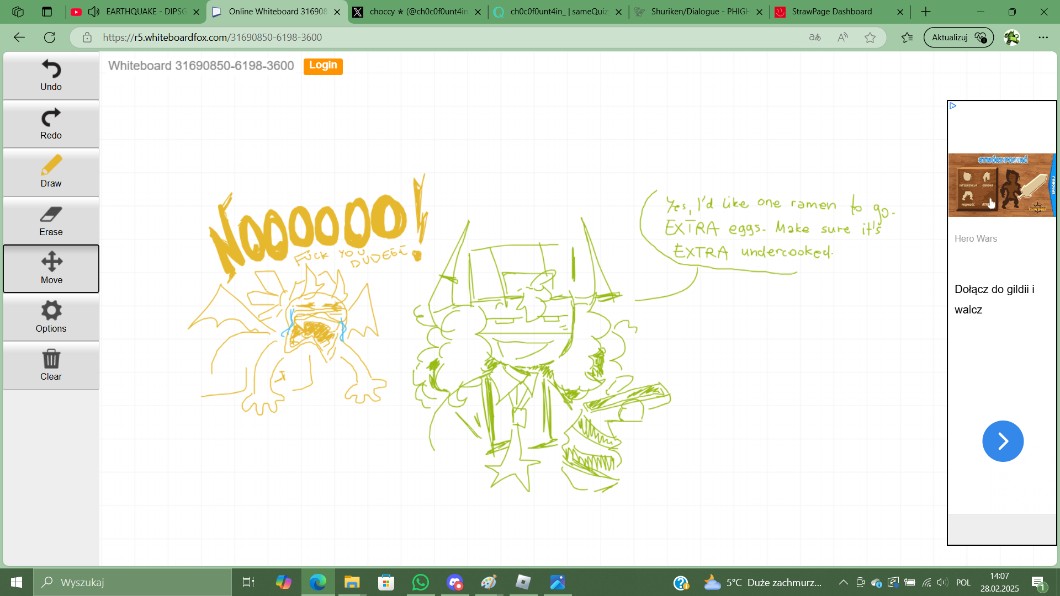Click the orange Login button
Image resolution: width=1060 pixels, height=596 pixels.
coord(323,65)
